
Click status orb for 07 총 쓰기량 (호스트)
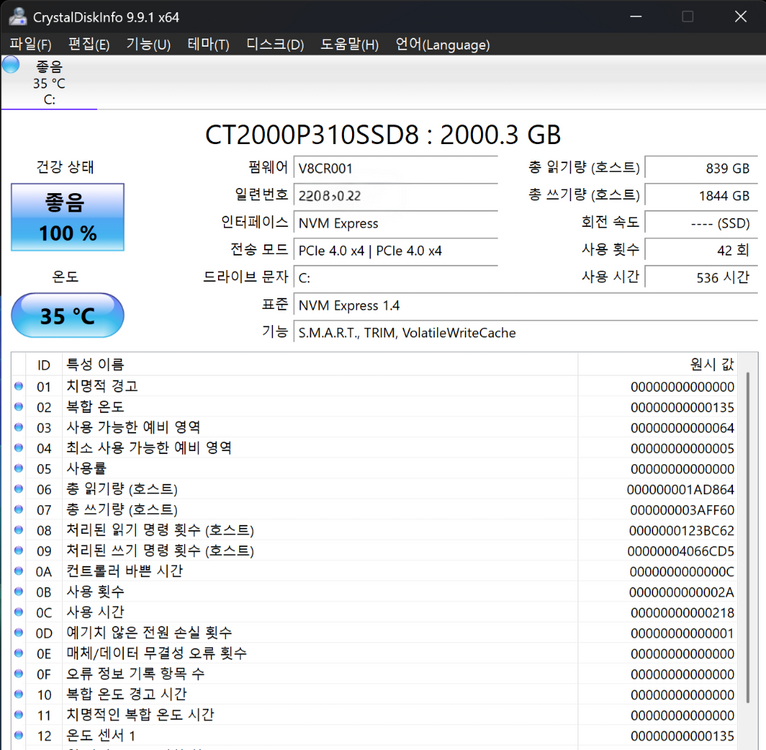pos(19,509)
